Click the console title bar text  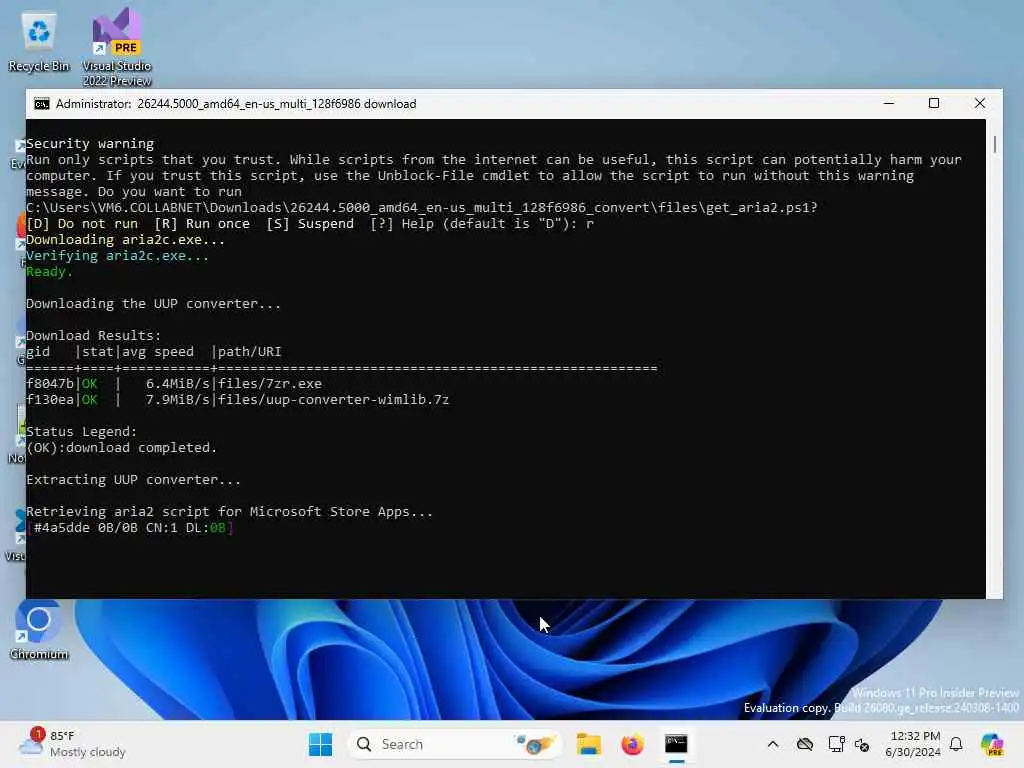[236, 104]
